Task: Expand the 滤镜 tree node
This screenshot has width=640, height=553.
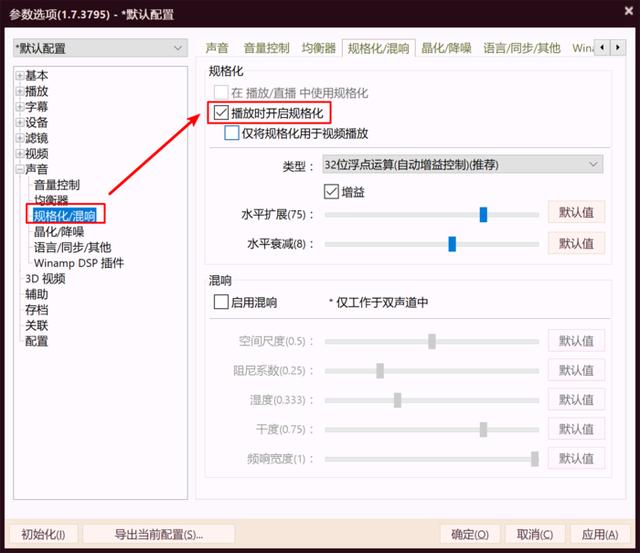Action: 19,138
